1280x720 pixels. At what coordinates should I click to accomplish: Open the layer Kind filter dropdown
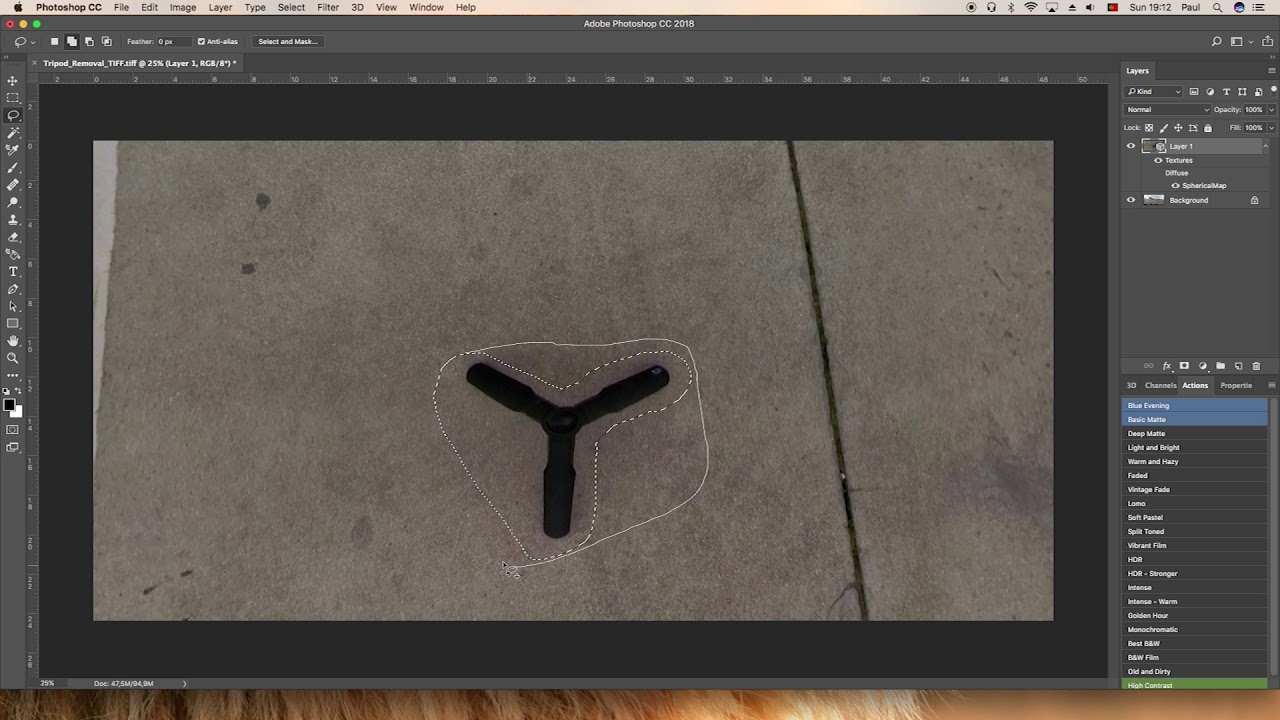[x=1155, y=92]
